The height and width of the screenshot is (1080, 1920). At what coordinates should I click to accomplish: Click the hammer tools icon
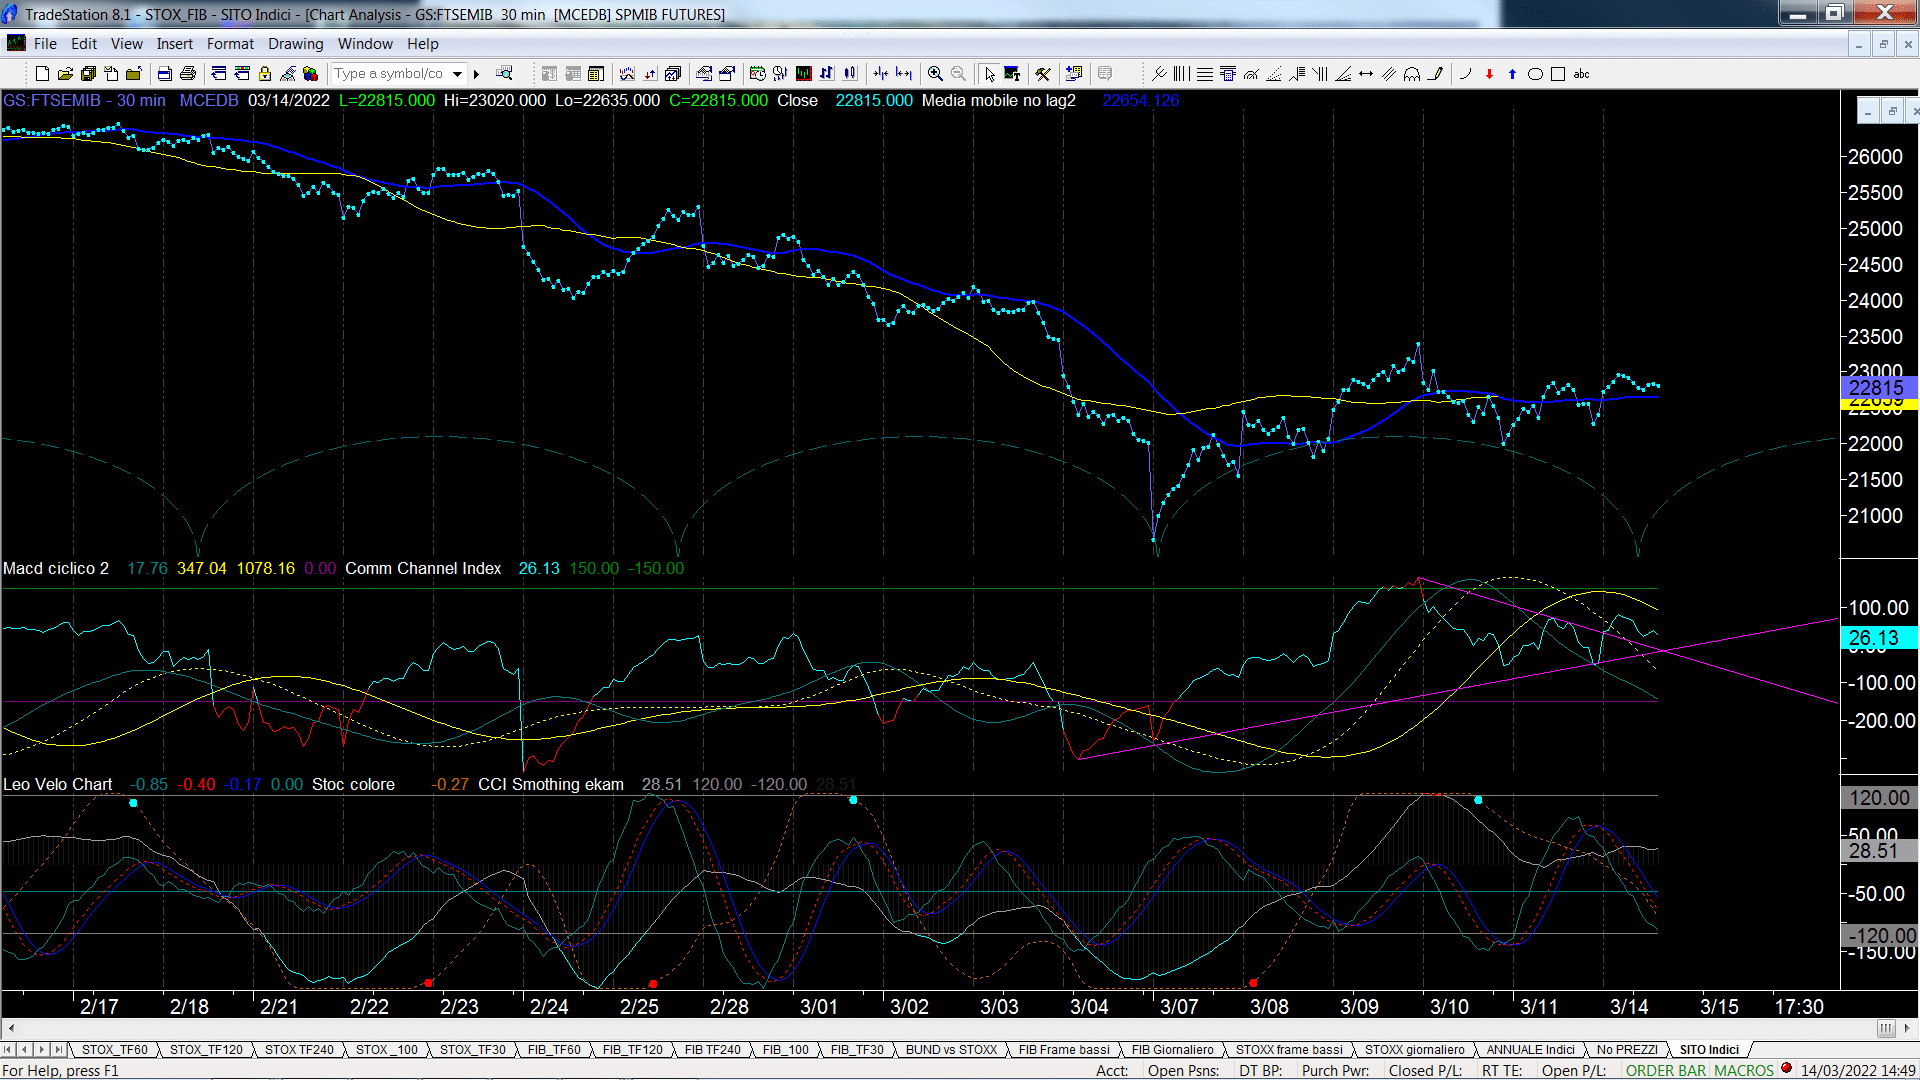point(1043,74)
